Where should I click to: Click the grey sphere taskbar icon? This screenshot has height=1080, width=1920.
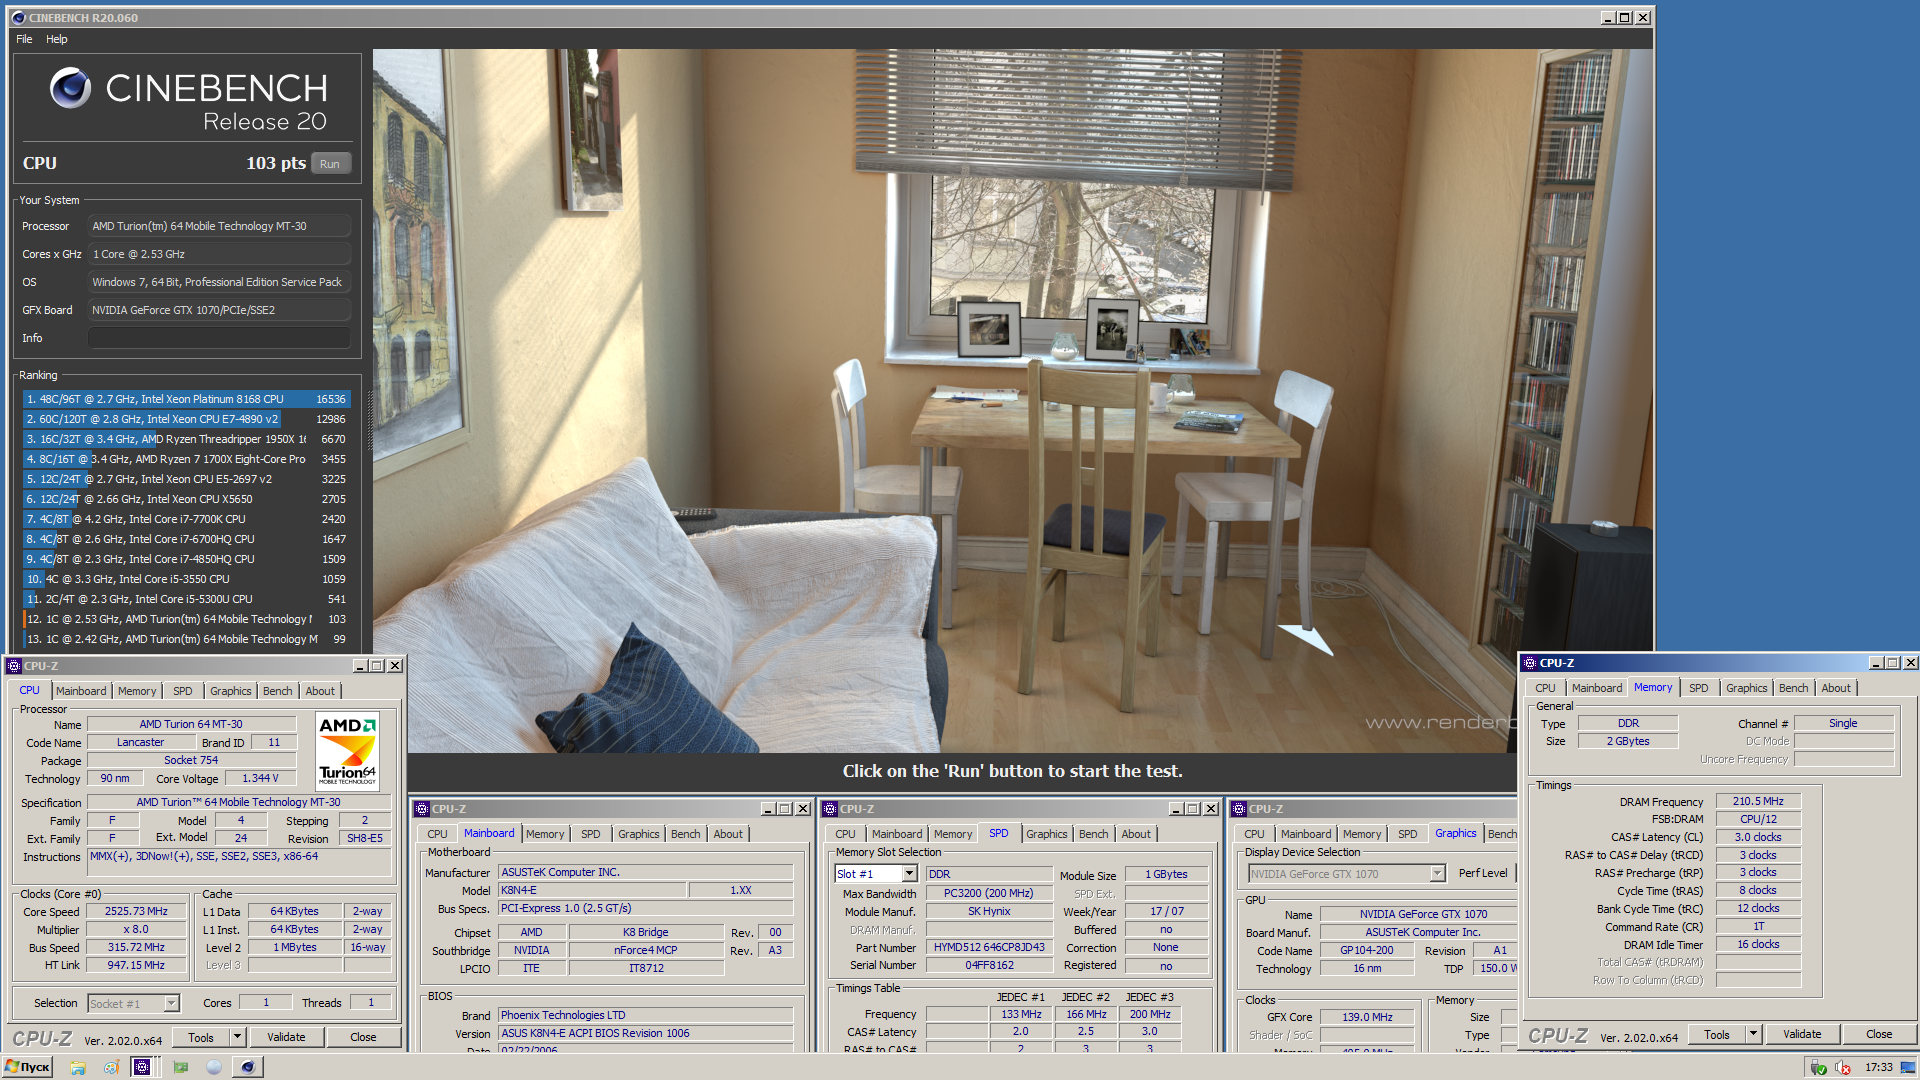pos(214,1067)
